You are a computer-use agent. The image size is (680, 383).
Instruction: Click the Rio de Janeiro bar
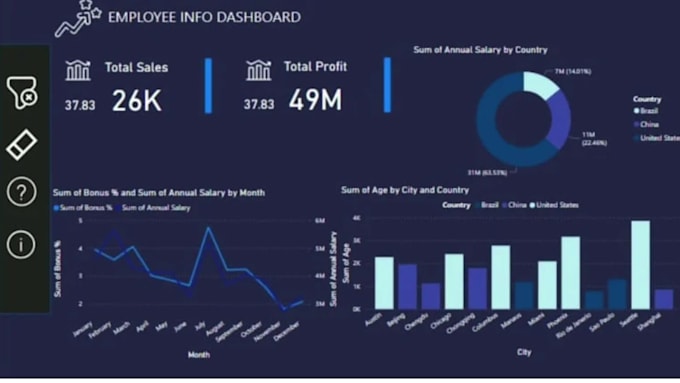(594, 300)
